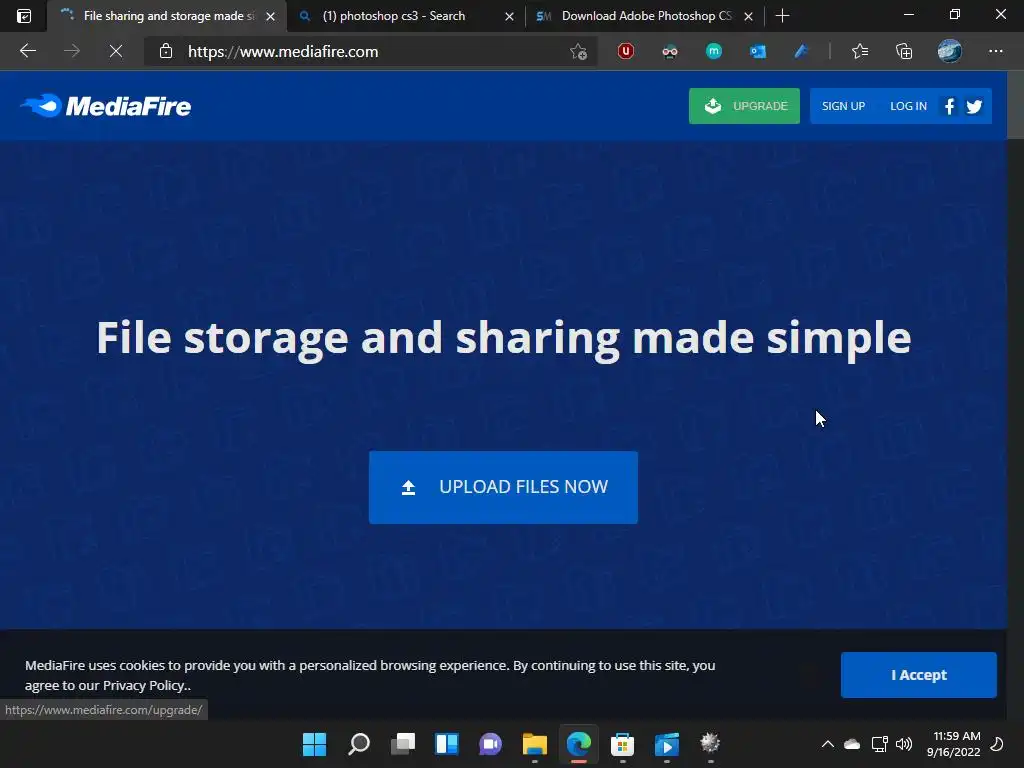This screenshot has height=768, width=1024.
Task: Open the teal 'm' extension icon
Action: point(714,51)
